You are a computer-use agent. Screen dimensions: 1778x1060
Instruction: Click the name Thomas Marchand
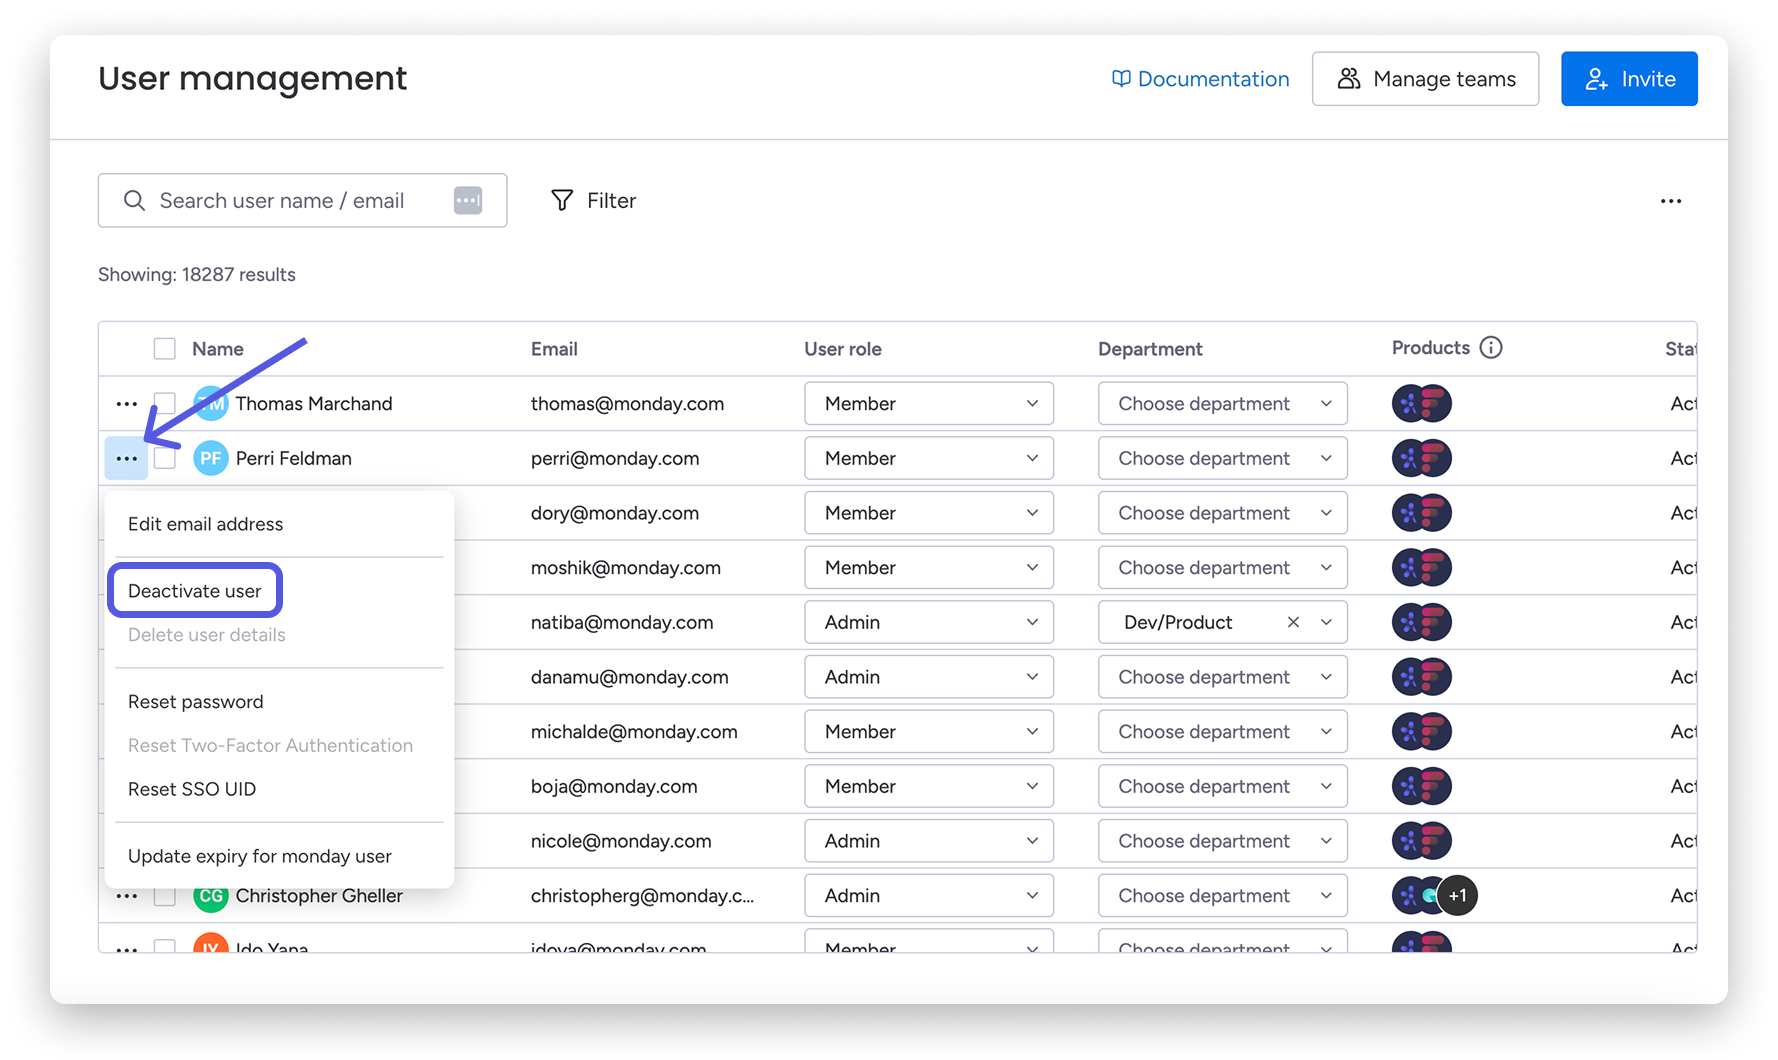(x=314, y=404)
